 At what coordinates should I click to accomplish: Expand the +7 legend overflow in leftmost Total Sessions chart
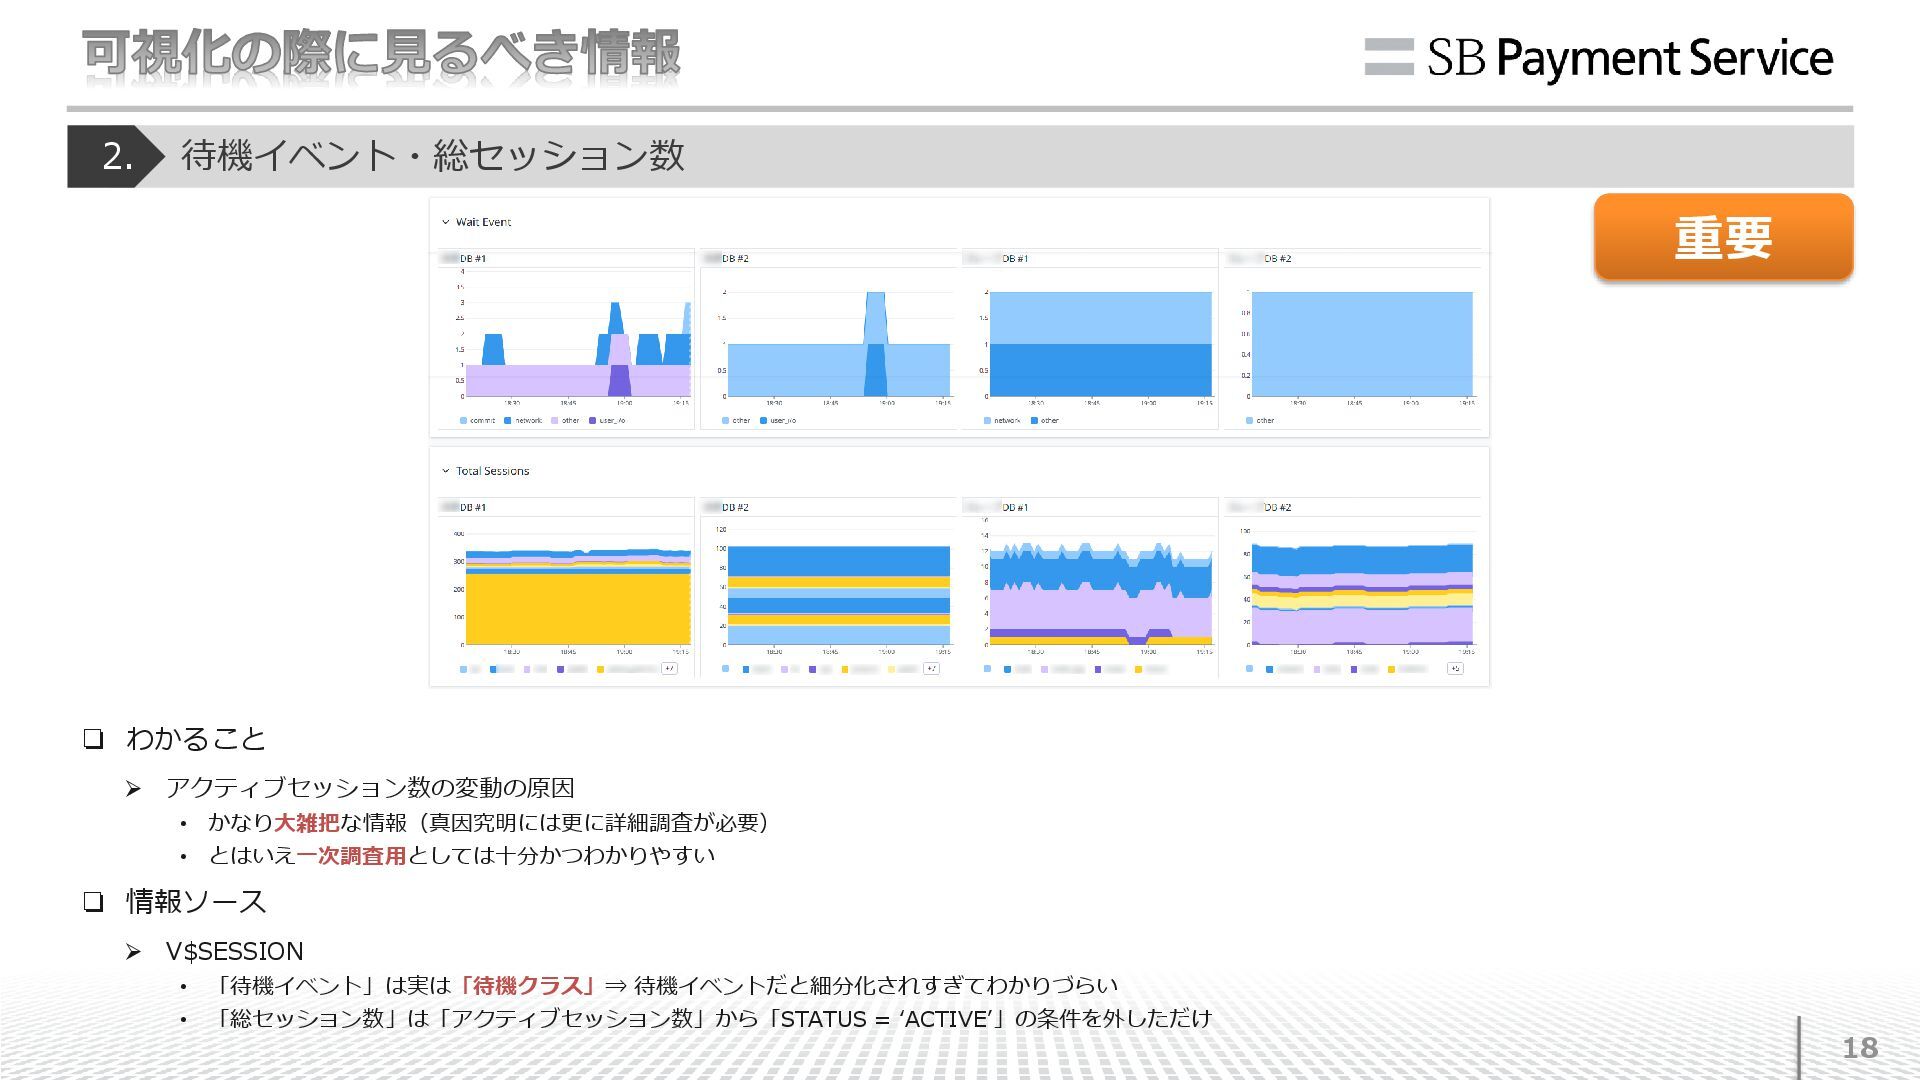coord(669,669)
